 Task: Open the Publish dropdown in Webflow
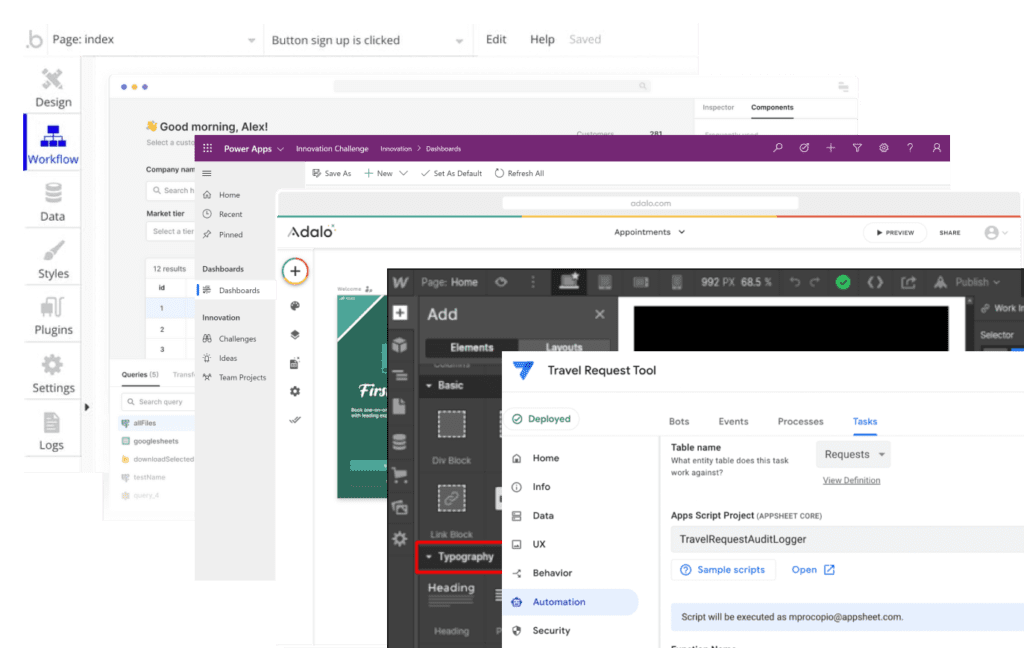(978, 282)
